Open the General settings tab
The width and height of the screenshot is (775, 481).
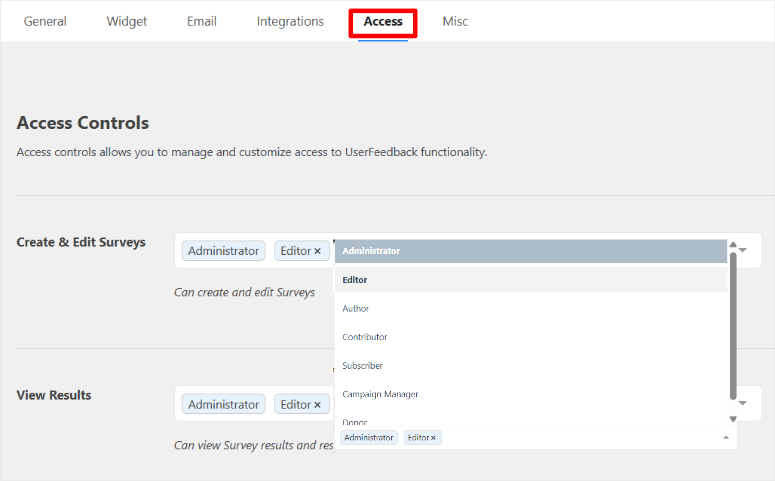[45, 21]
